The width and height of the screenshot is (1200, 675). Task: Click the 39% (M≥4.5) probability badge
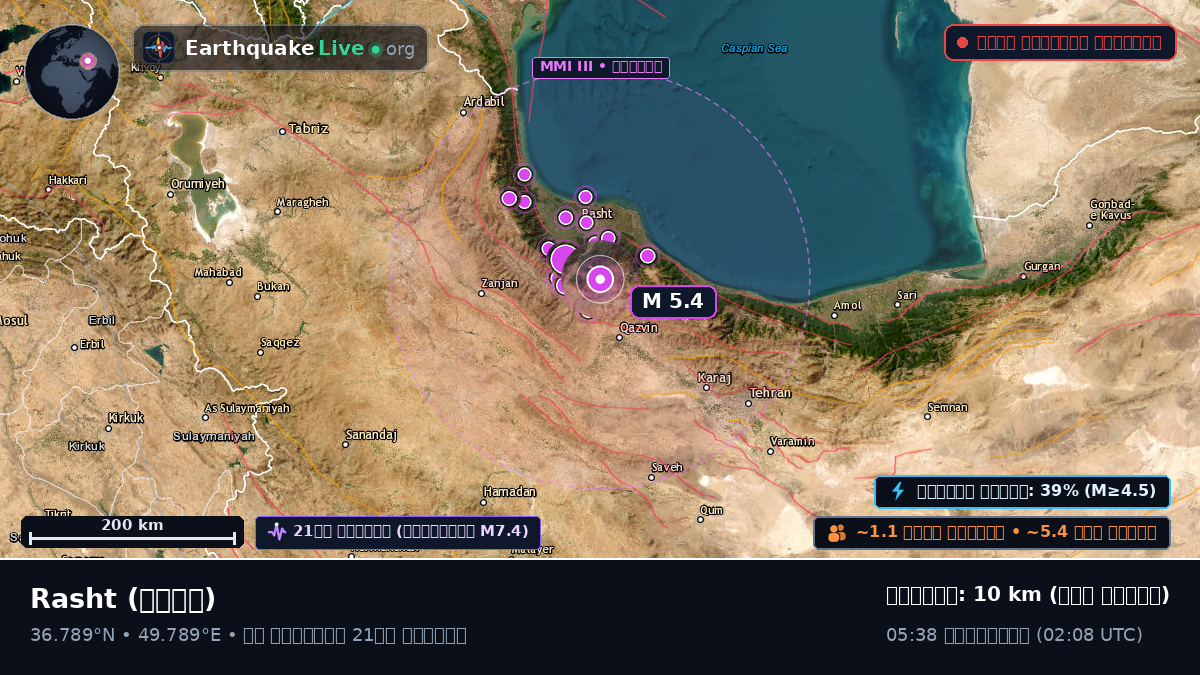(1023, 491)
